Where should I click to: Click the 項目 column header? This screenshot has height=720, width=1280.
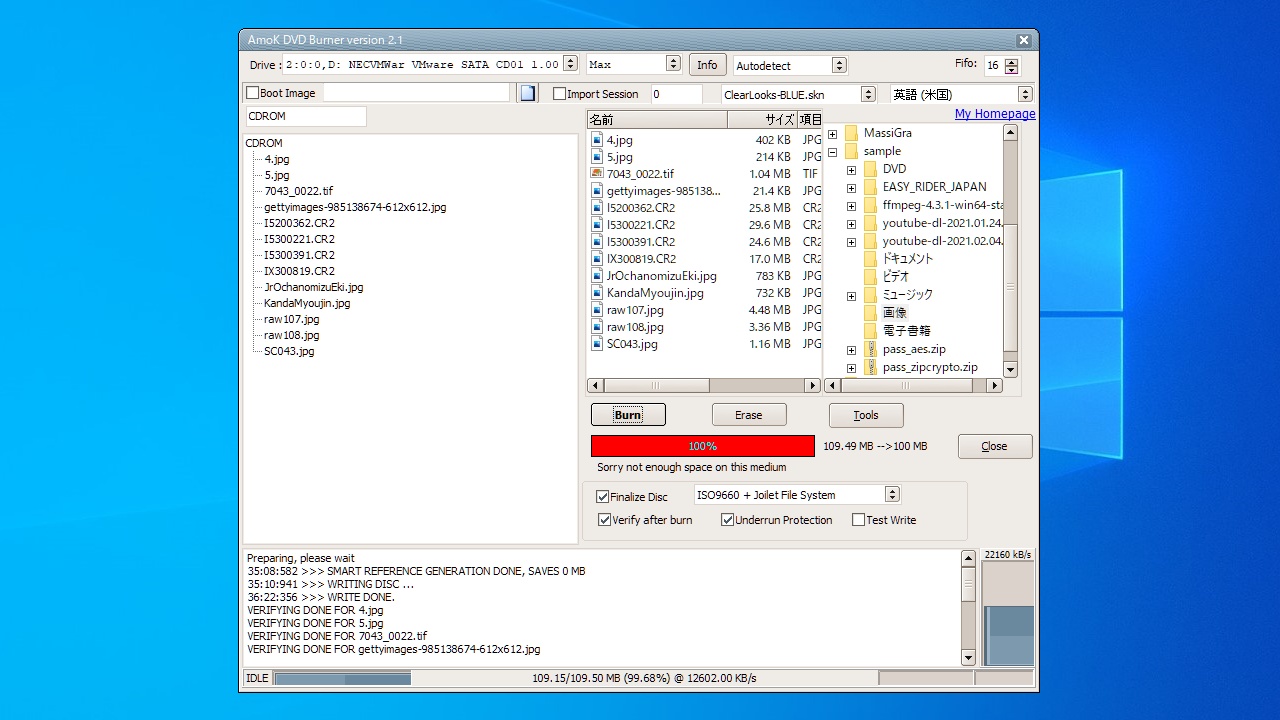click(x=809, y=120)
